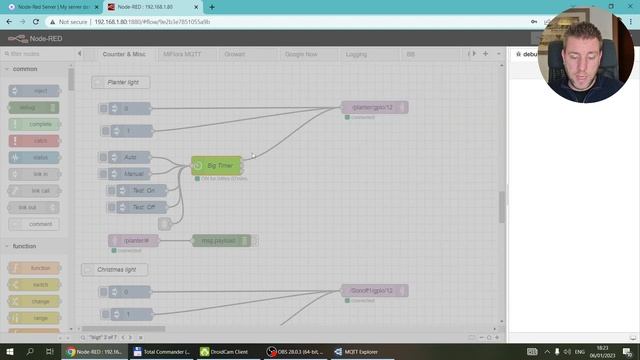The width and height of the screenshot is (640, 360).
Task: Select the Sonoff gpio/12 MQTT out node
Action: 375,291
